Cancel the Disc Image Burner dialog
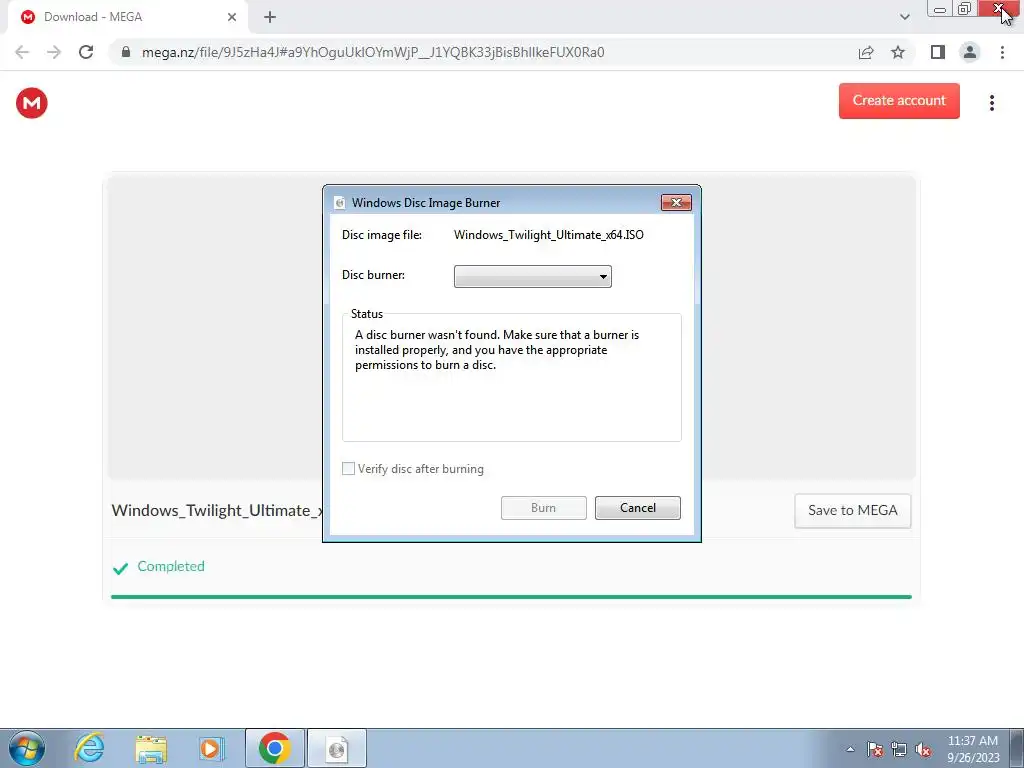Viewport: 1024px width, 768px height. 637,508
